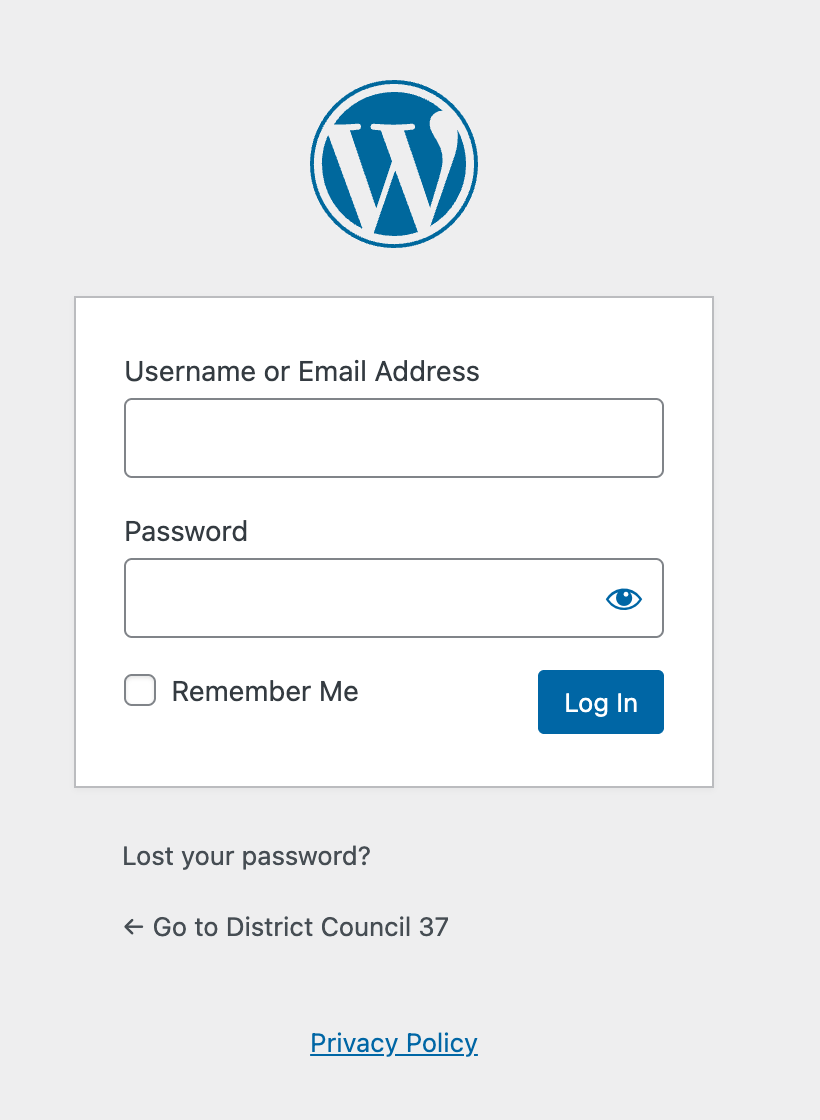Check Remember Me before logging in

tap(139, 690)
